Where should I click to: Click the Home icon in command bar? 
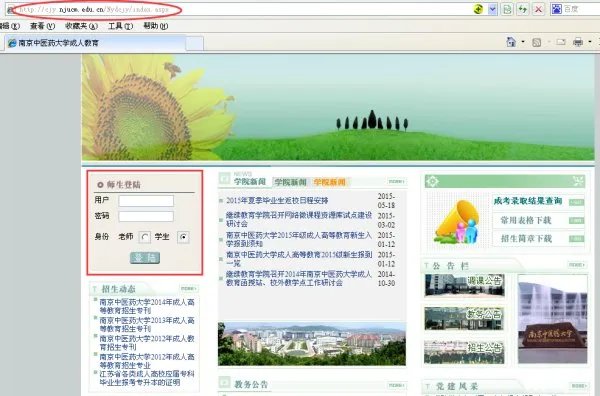pos(511,42)
